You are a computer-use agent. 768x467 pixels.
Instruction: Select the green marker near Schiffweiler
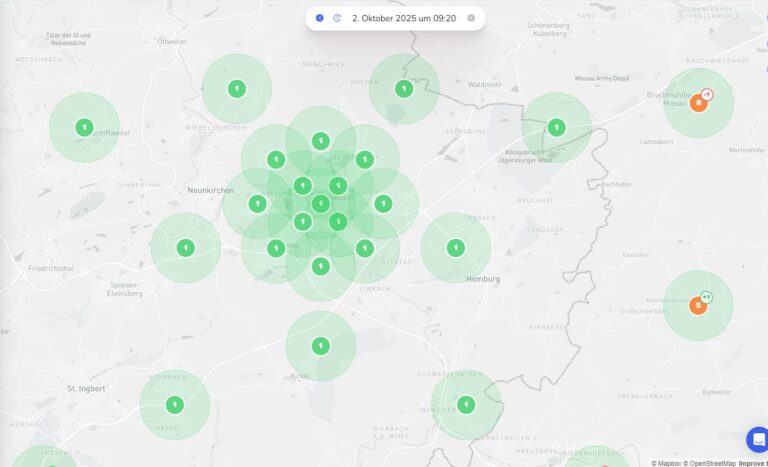[84, 127]
